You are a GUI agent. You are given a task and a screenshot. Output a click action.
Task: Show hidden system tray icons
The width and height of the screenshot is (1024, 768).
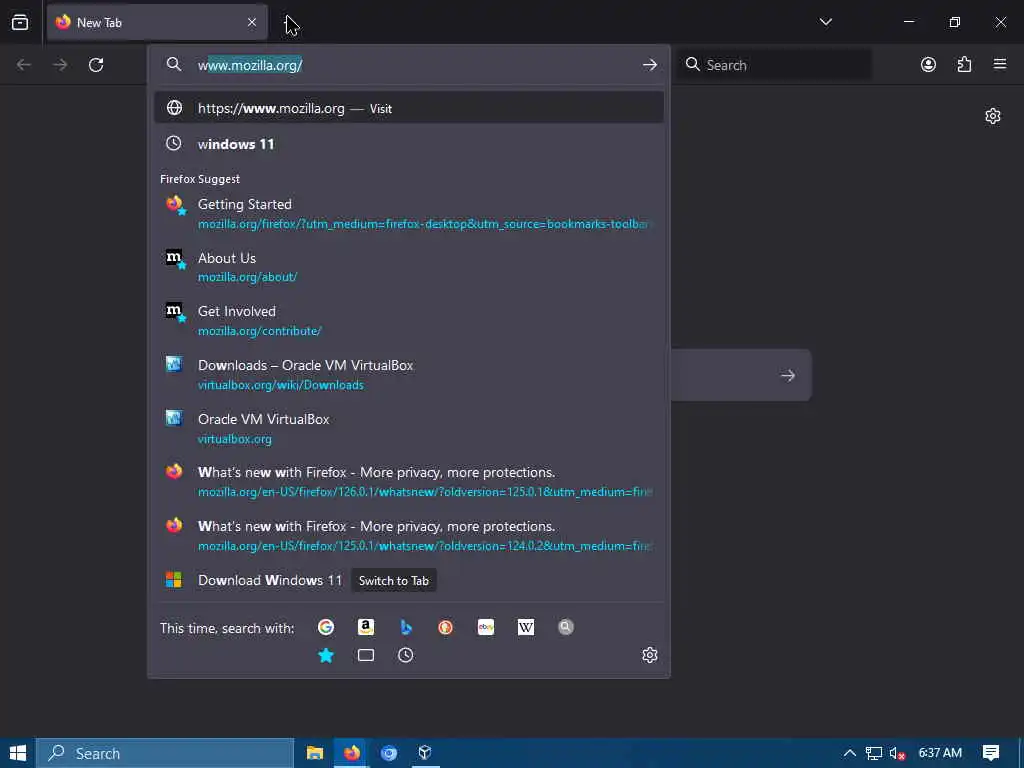(850, 753)
